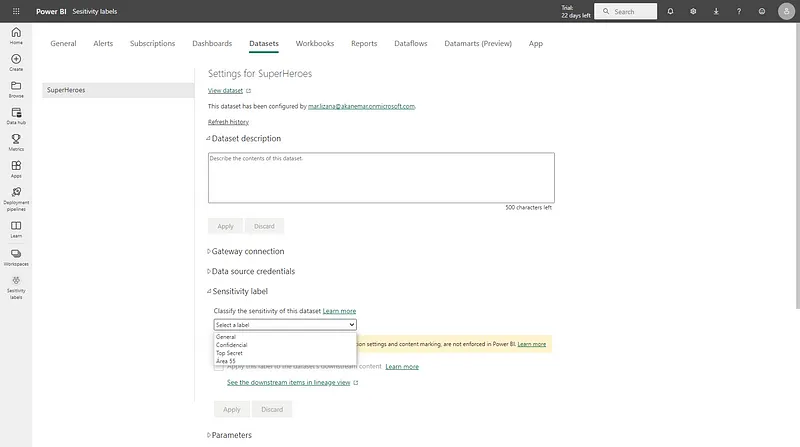Image resolution: width=800 pixels, height=447 pixels.
Task: Open settings gear icon
Action: 693,11
